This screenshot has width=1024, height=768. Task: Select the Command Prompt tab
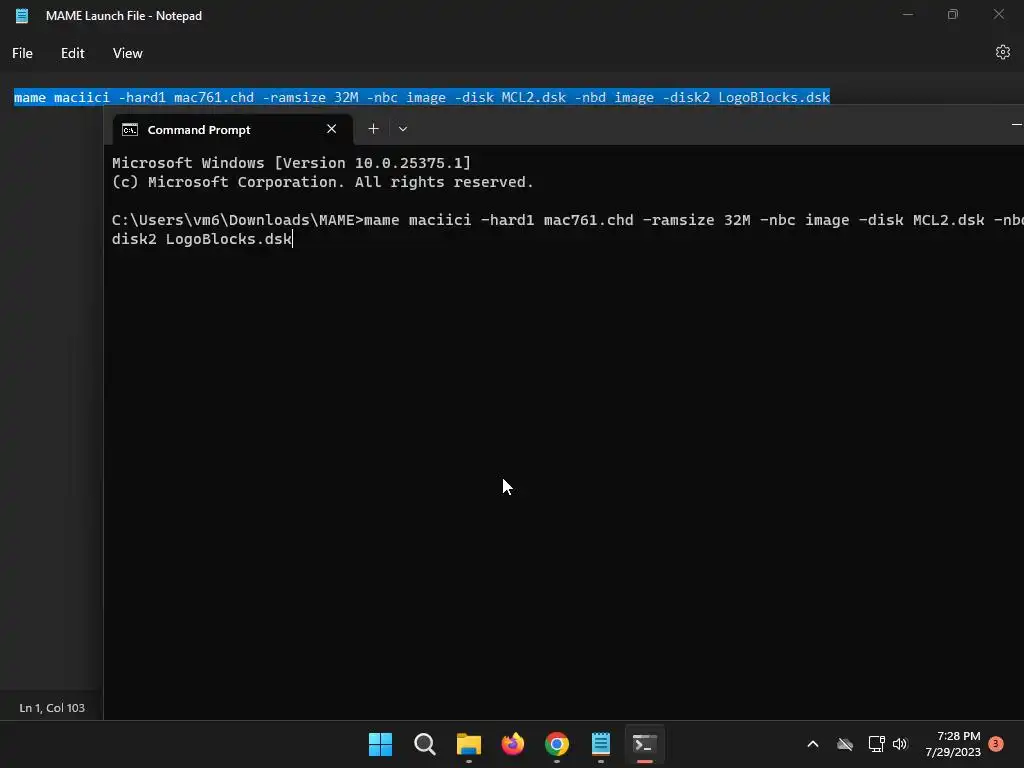click(231, 129)
